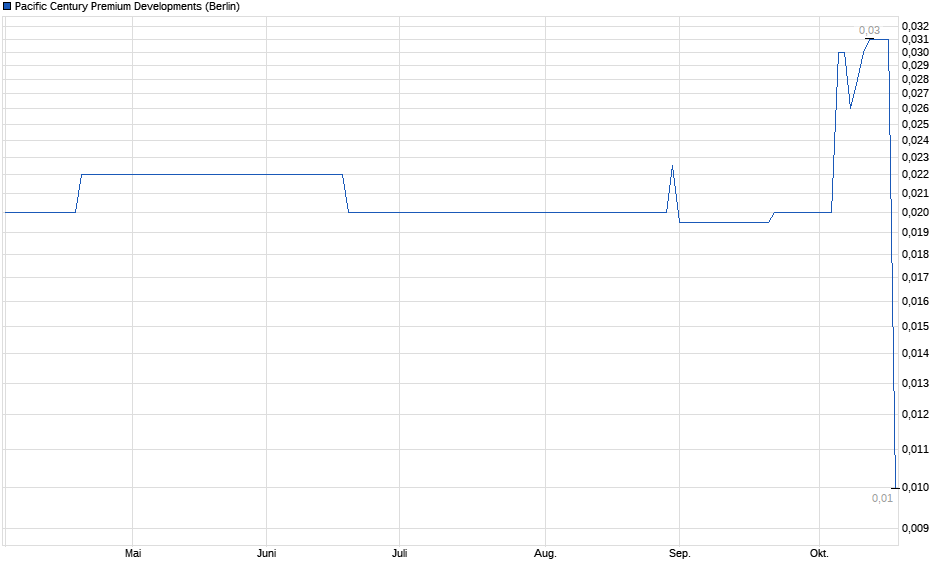Select the Juni label on the time axis

266,553
